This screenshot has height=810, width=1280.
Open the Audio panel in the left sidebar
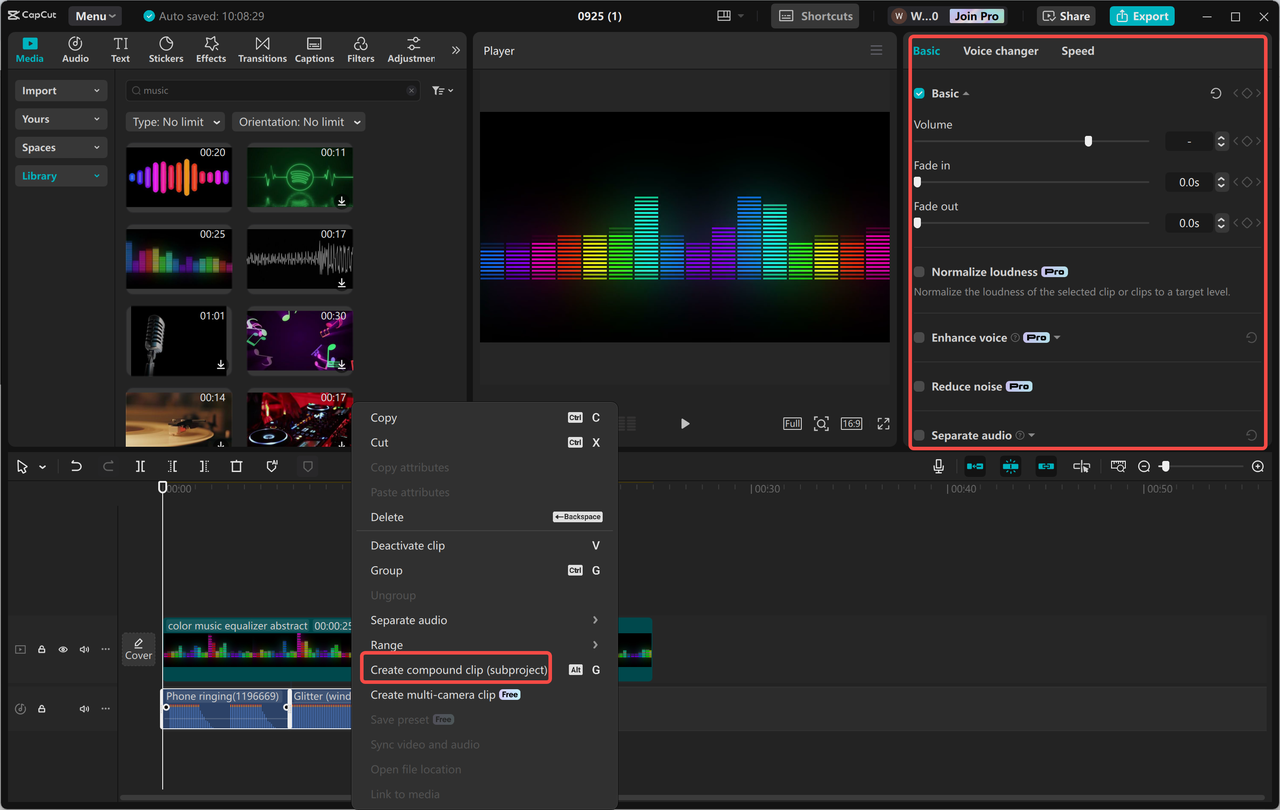pos(74,49)
